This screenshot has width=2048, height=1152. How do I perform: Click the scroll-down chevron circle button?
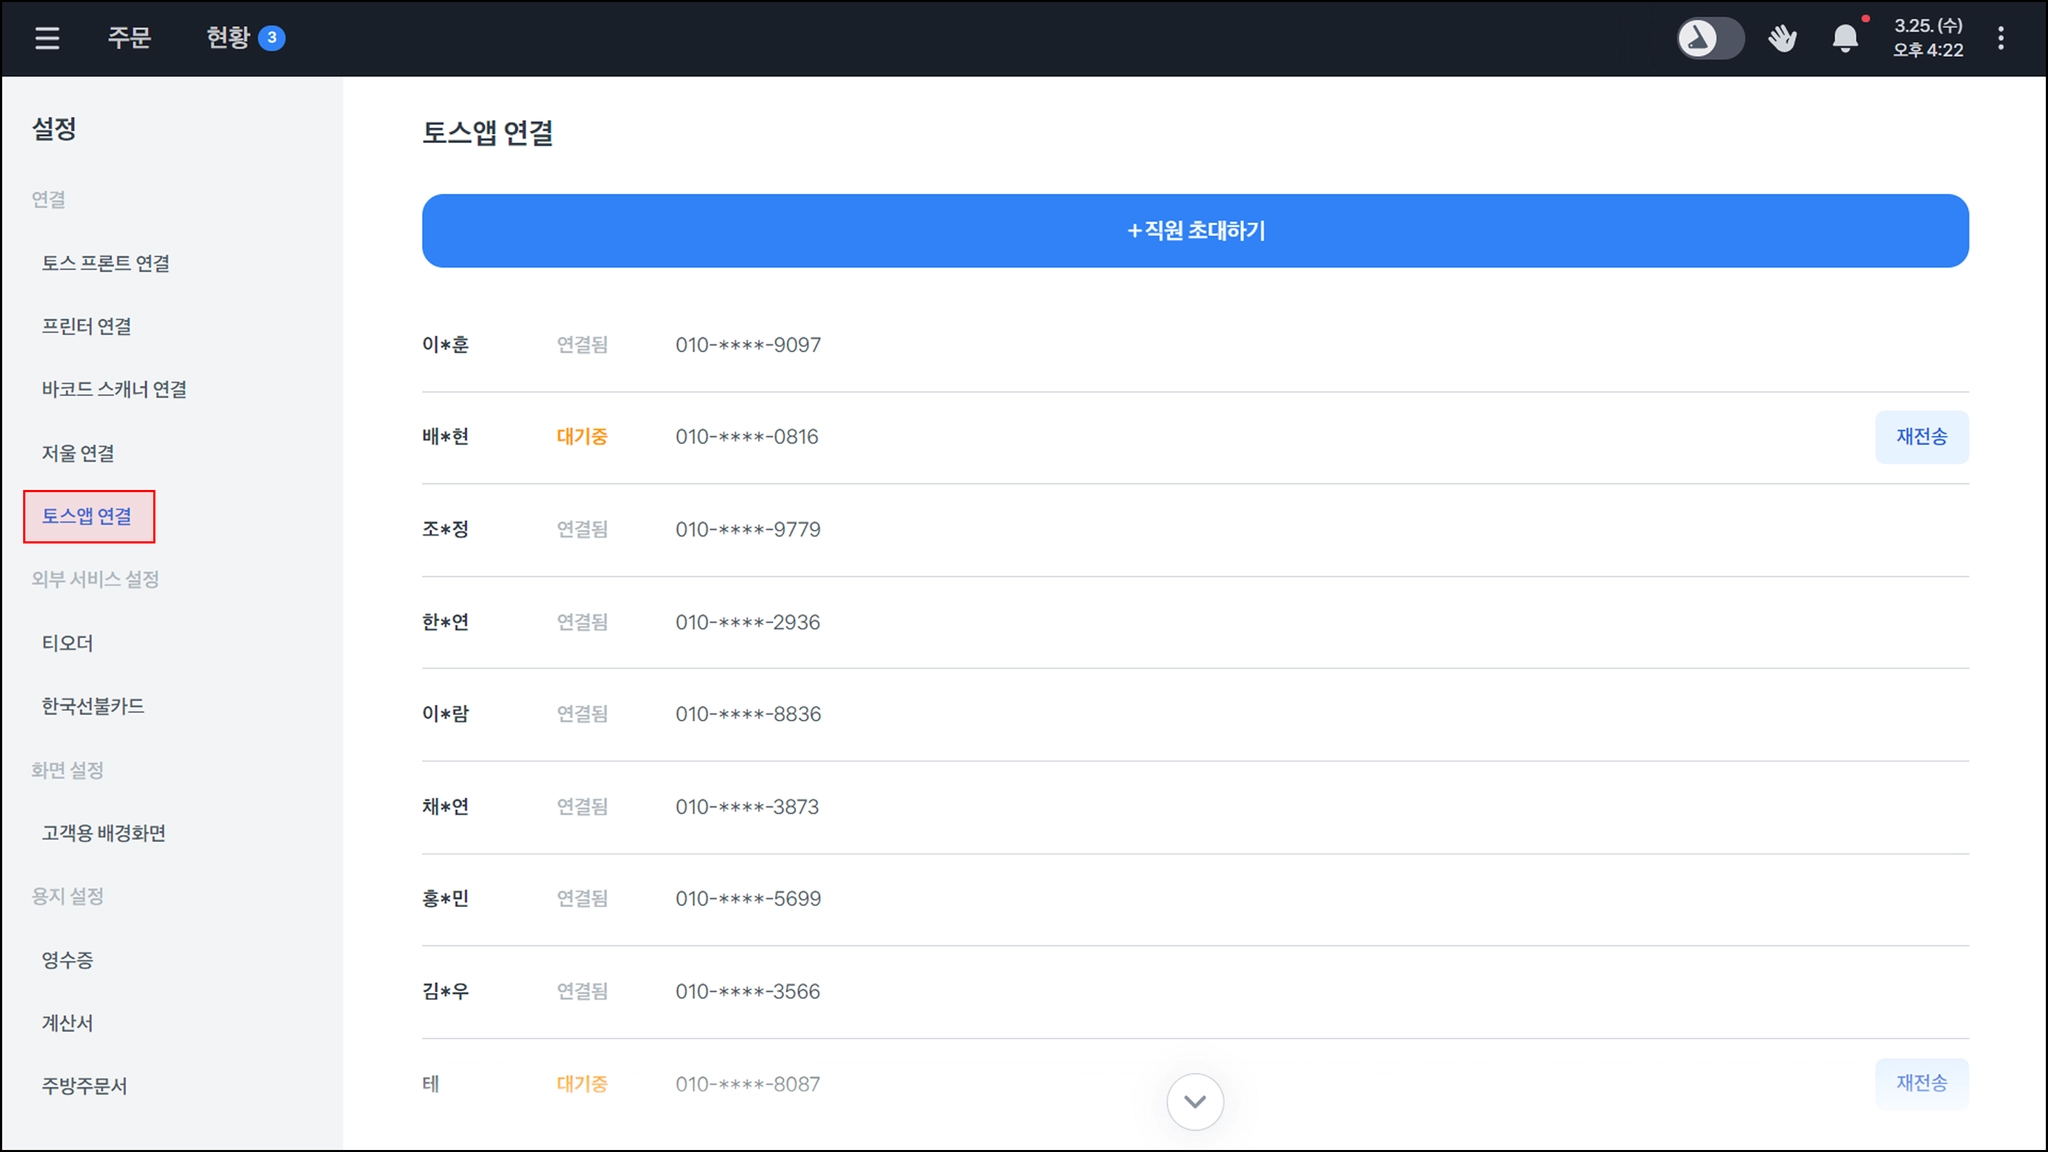[1194, 1101]
